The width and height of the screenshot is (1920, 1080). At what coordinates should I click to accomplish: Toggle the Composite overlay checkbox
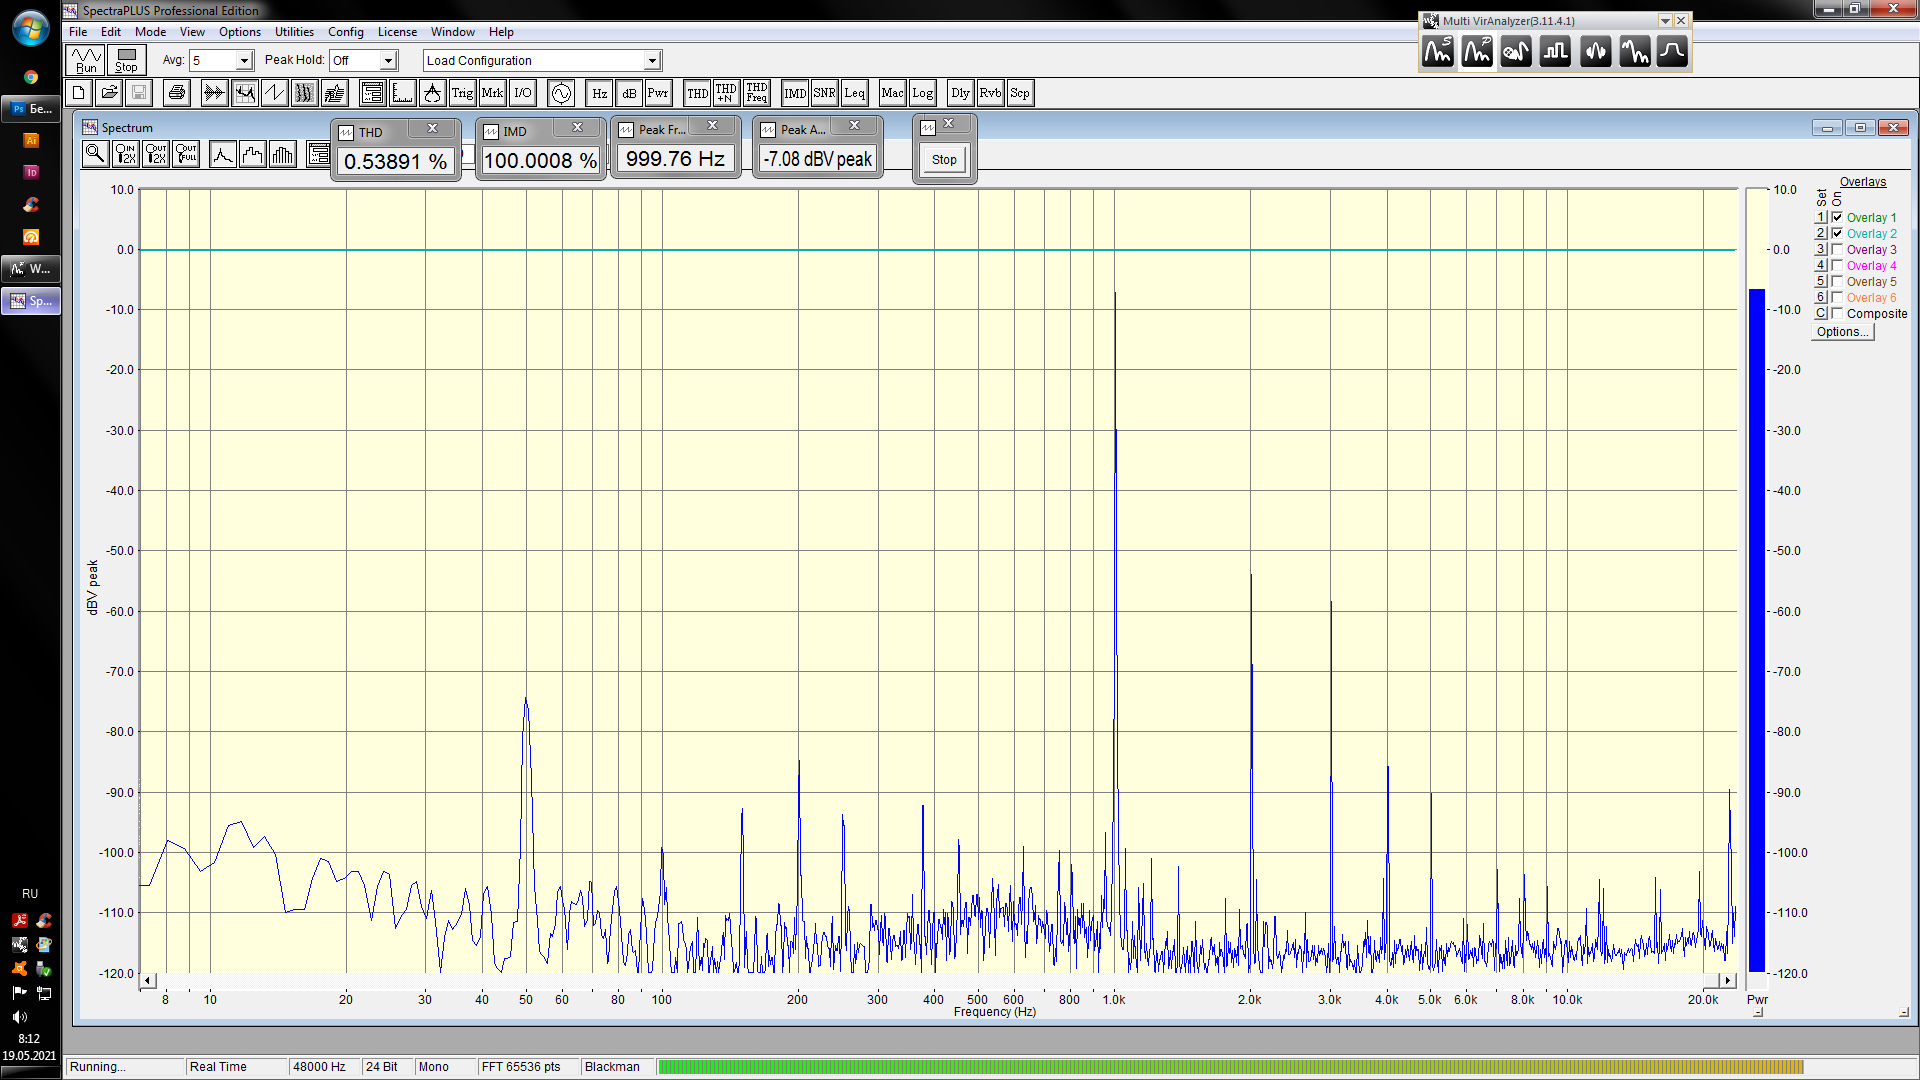point(1837,313)
